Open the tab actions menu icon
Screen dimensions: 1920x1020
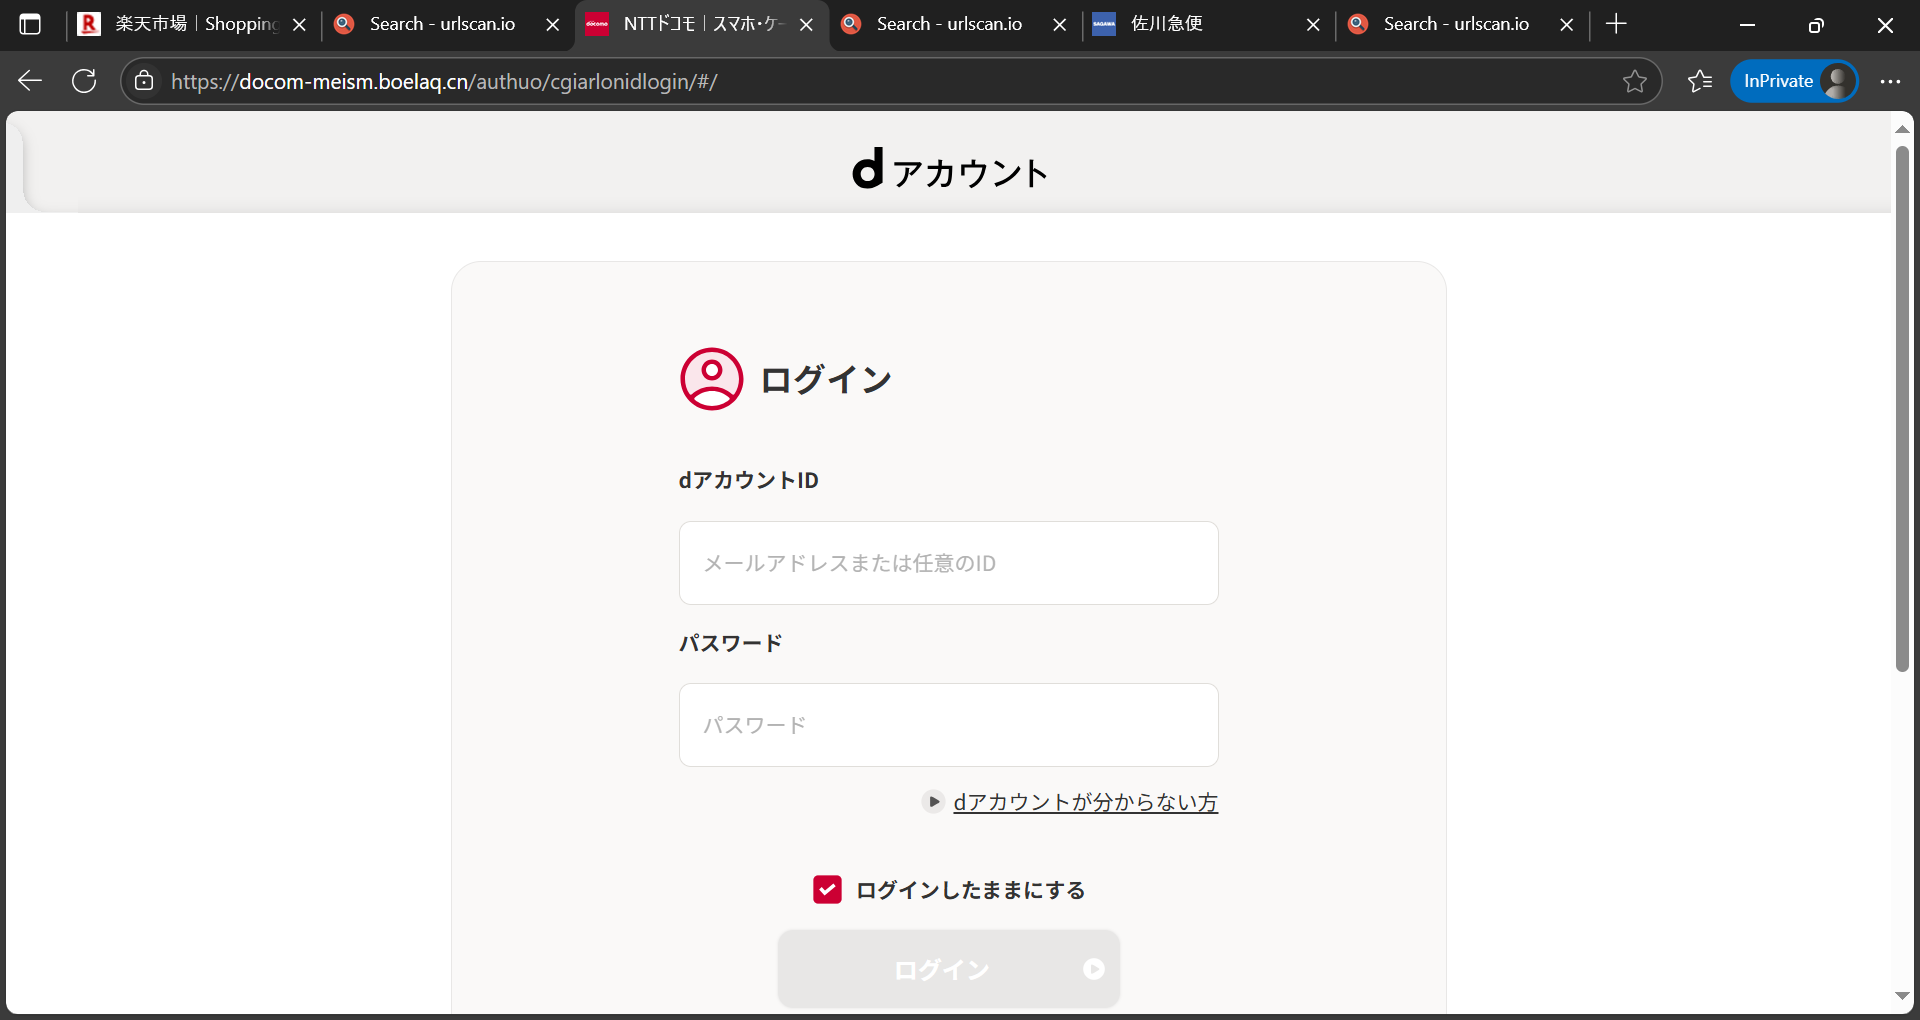(30, 24)
